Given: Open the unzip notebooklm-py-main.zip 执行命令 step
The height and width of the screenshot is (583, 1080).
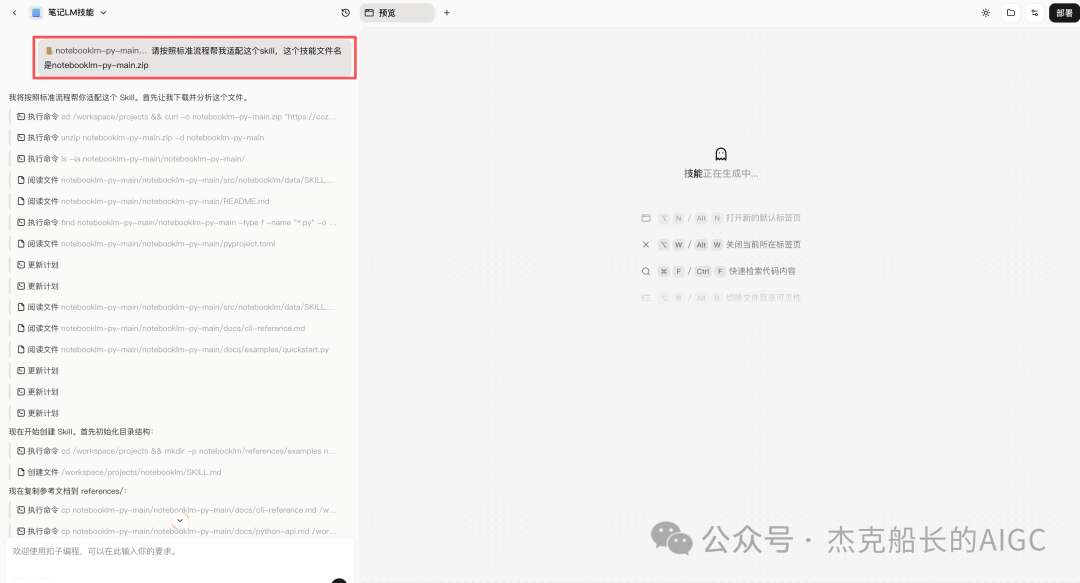Looking at the screenshot, I should coord(141,137).
